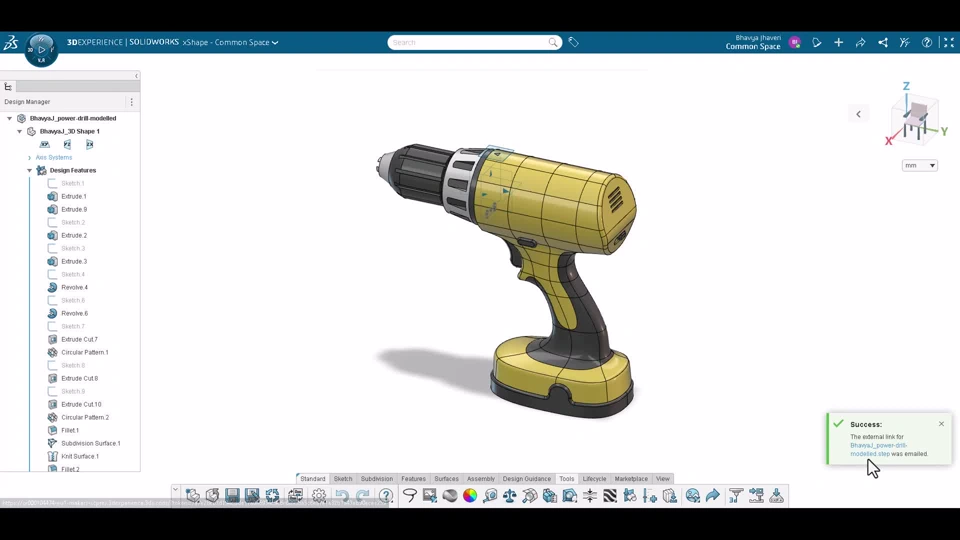
Task: Click the tree view icon above Design Manager
Action: [8, 86]
